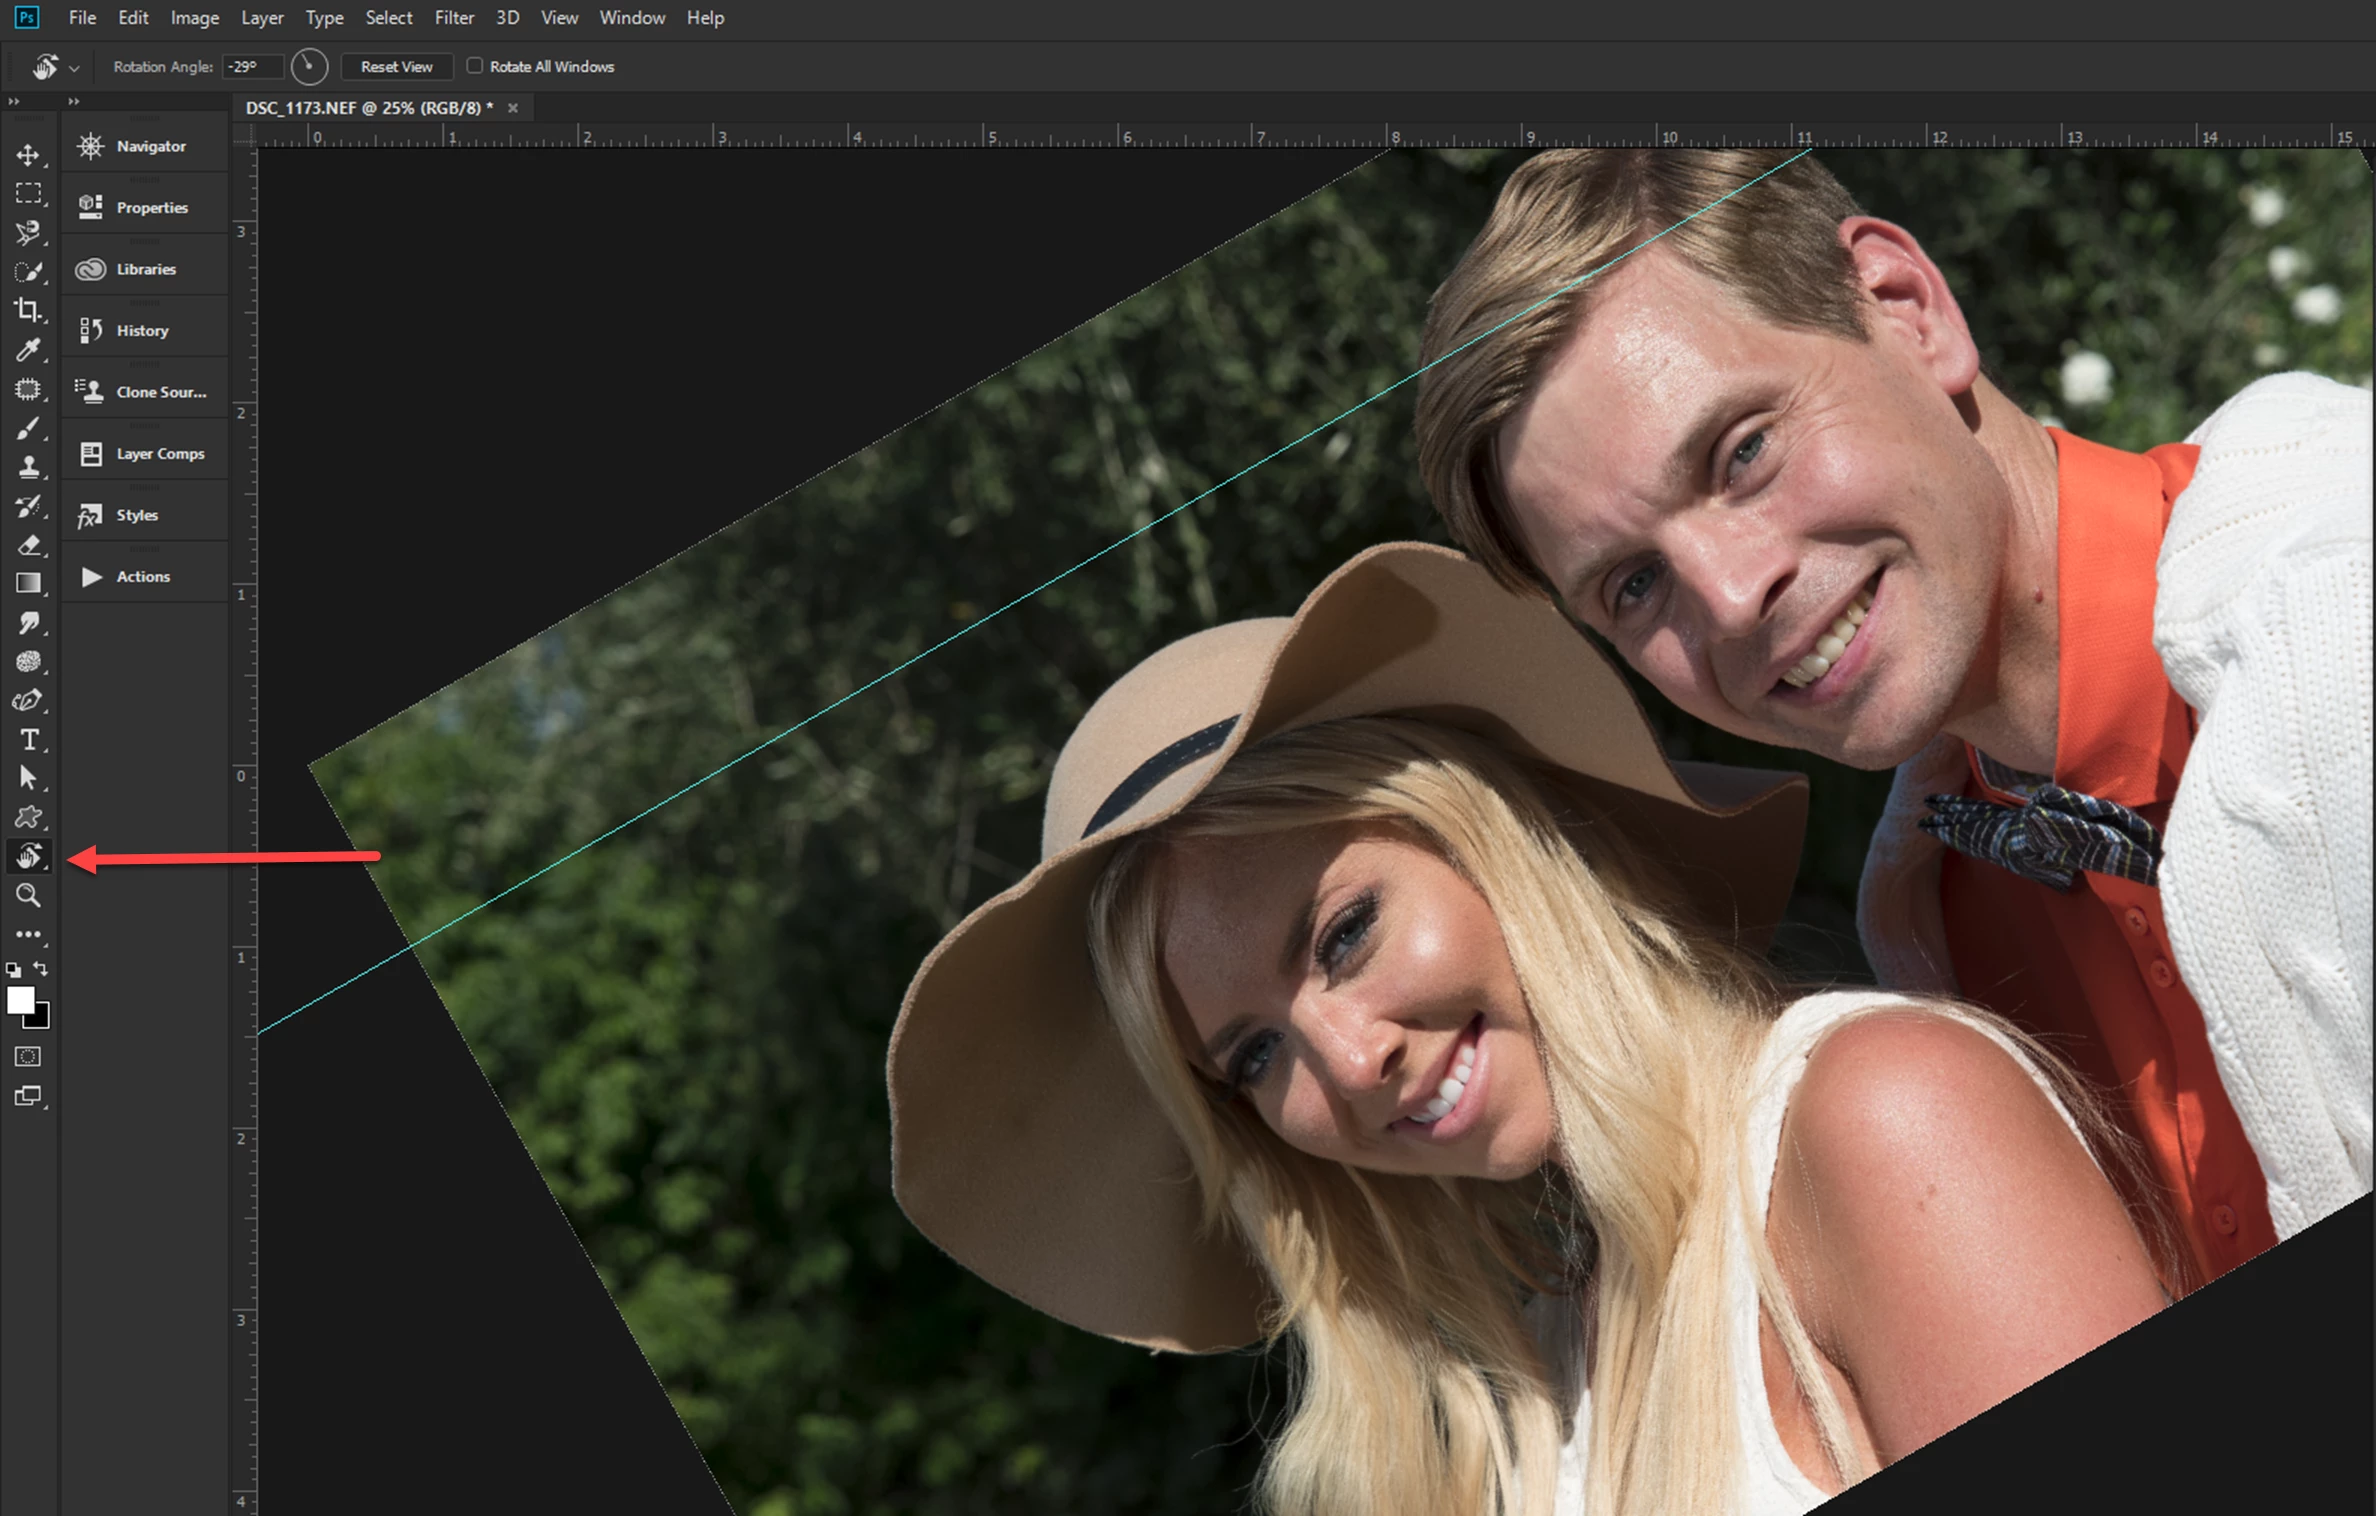Choose the Eyedropper tool
Image resolution: width=2376 pixels, height=1516 pixels.
coord(28,350)
